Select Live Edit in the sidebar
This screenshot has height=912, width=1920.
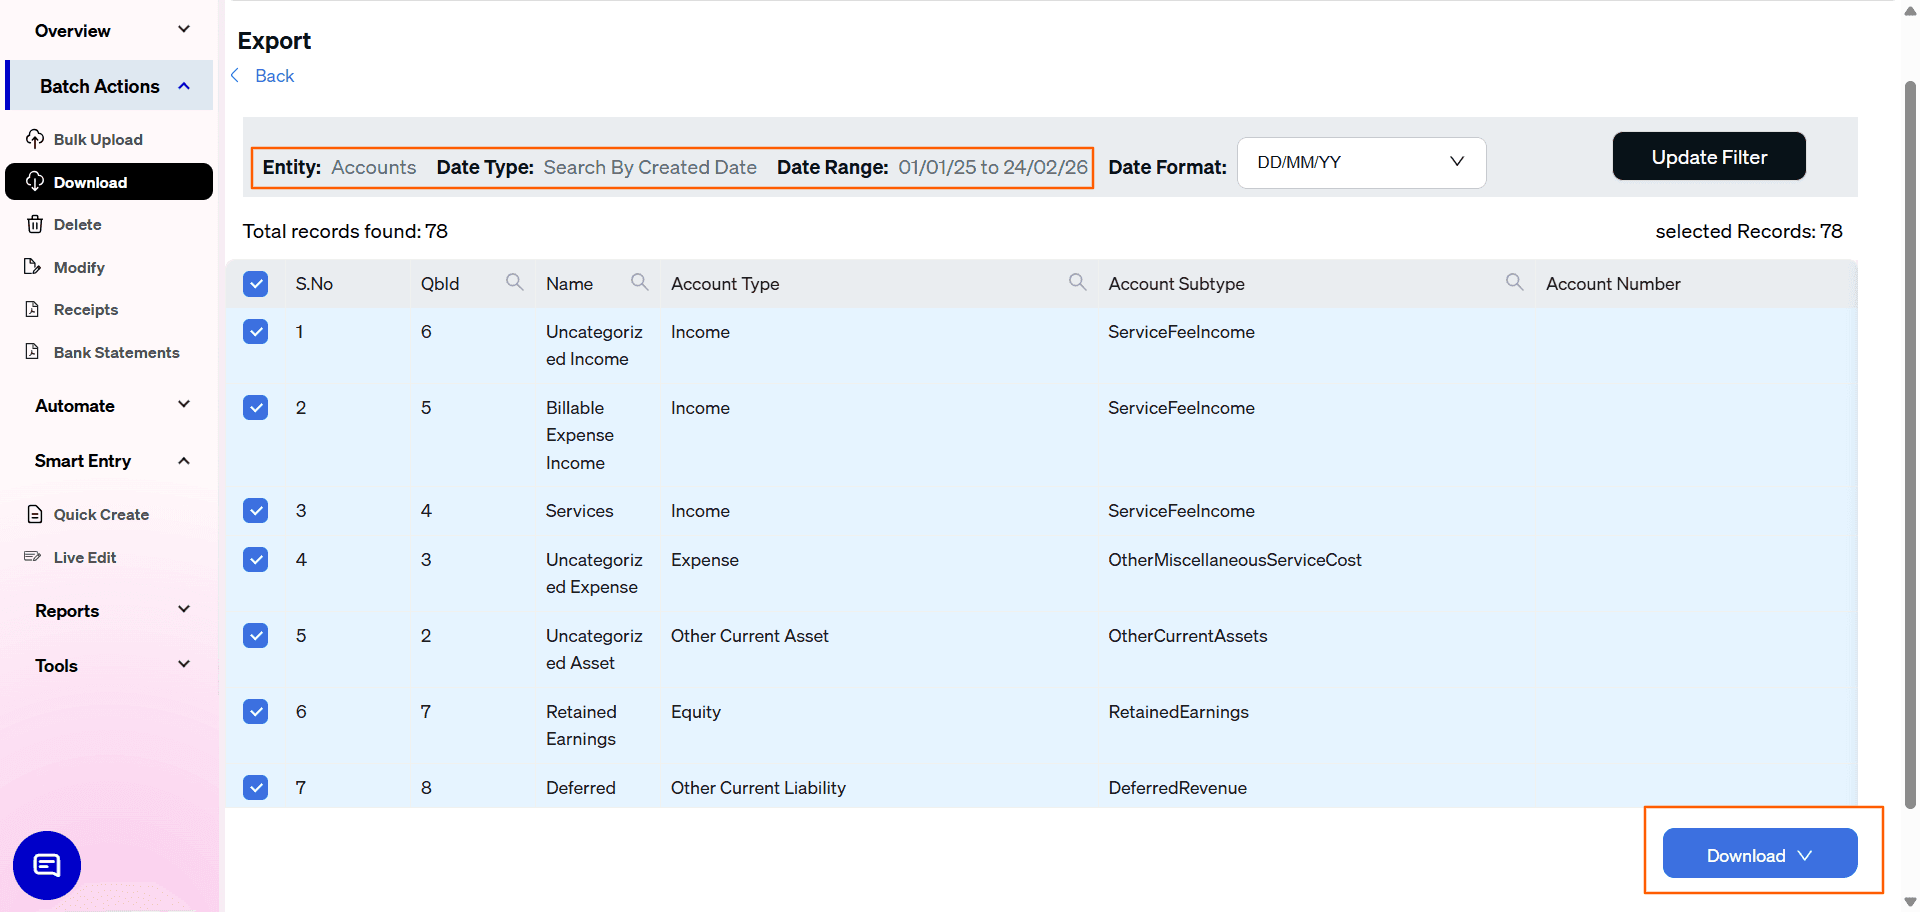(84, 557)
